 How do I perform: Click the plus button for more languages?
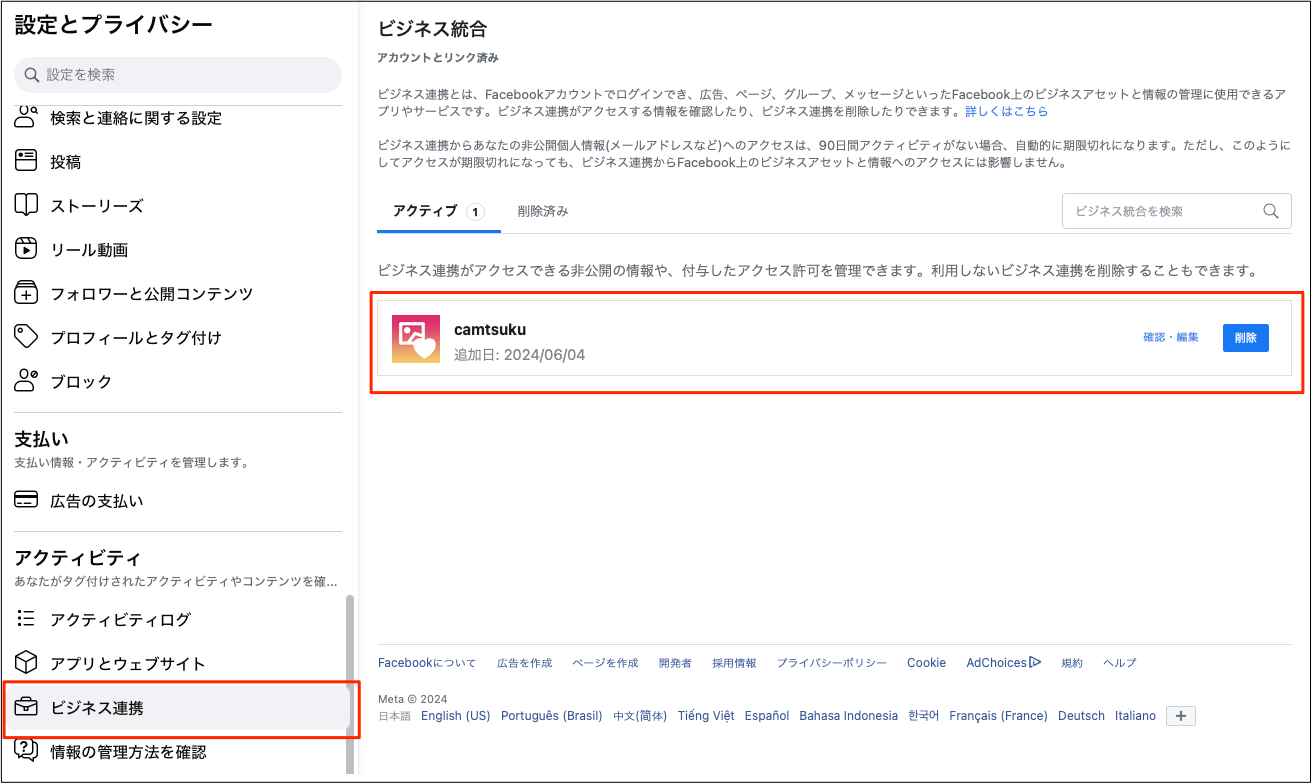(x=1181, y=716)
